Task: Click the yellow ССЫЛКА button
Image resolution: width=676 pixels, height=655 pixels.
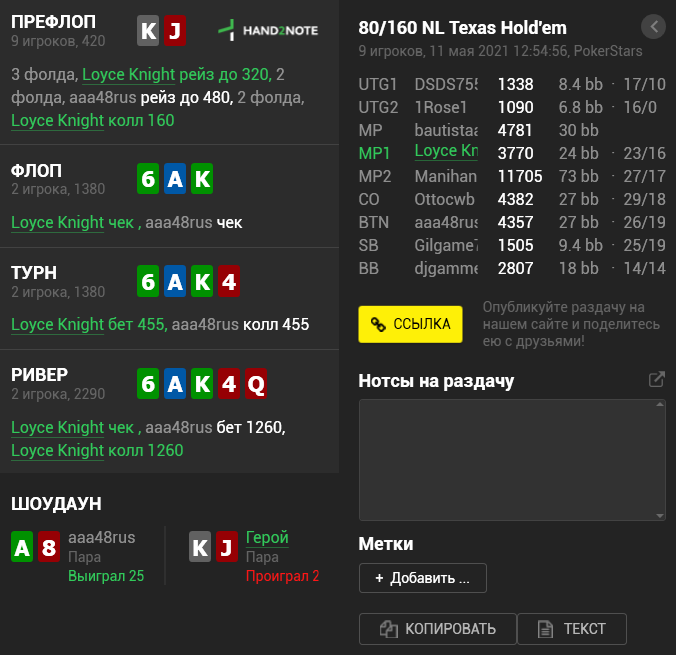Action: click(410, 324)
